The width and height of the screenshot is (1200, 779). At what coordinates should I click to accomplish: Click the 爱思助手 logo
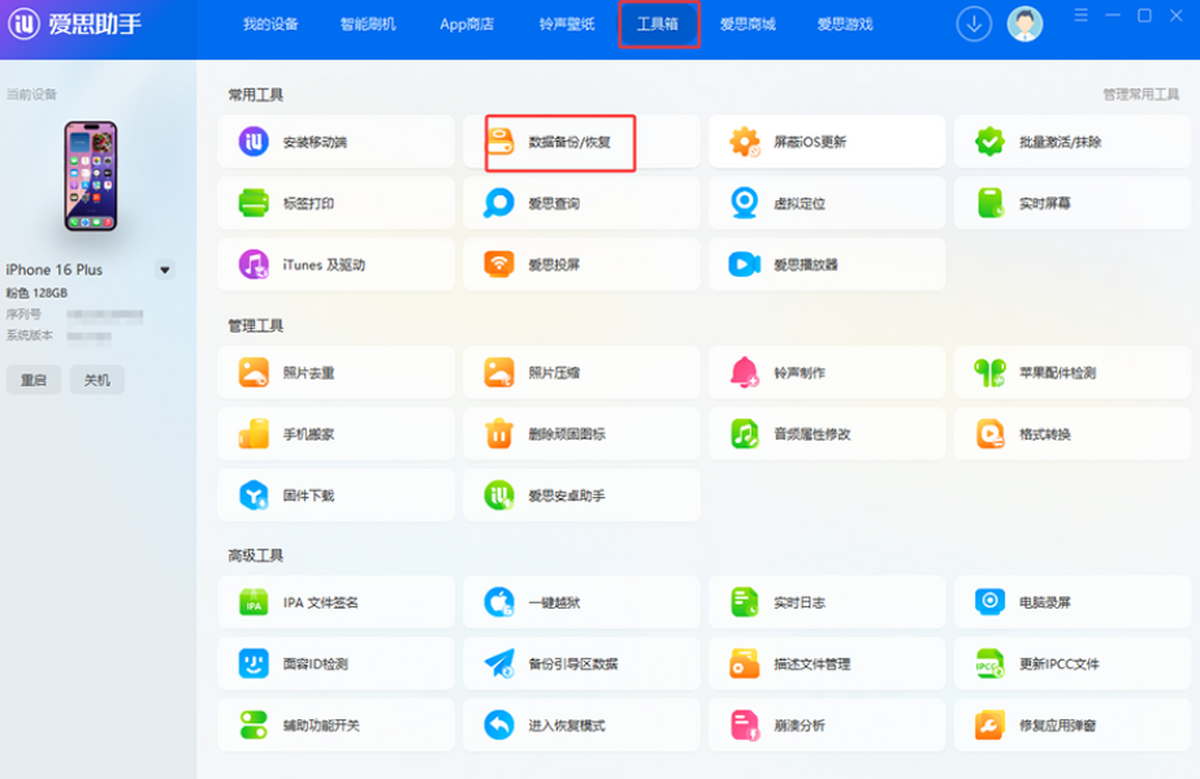pos(75,24)
